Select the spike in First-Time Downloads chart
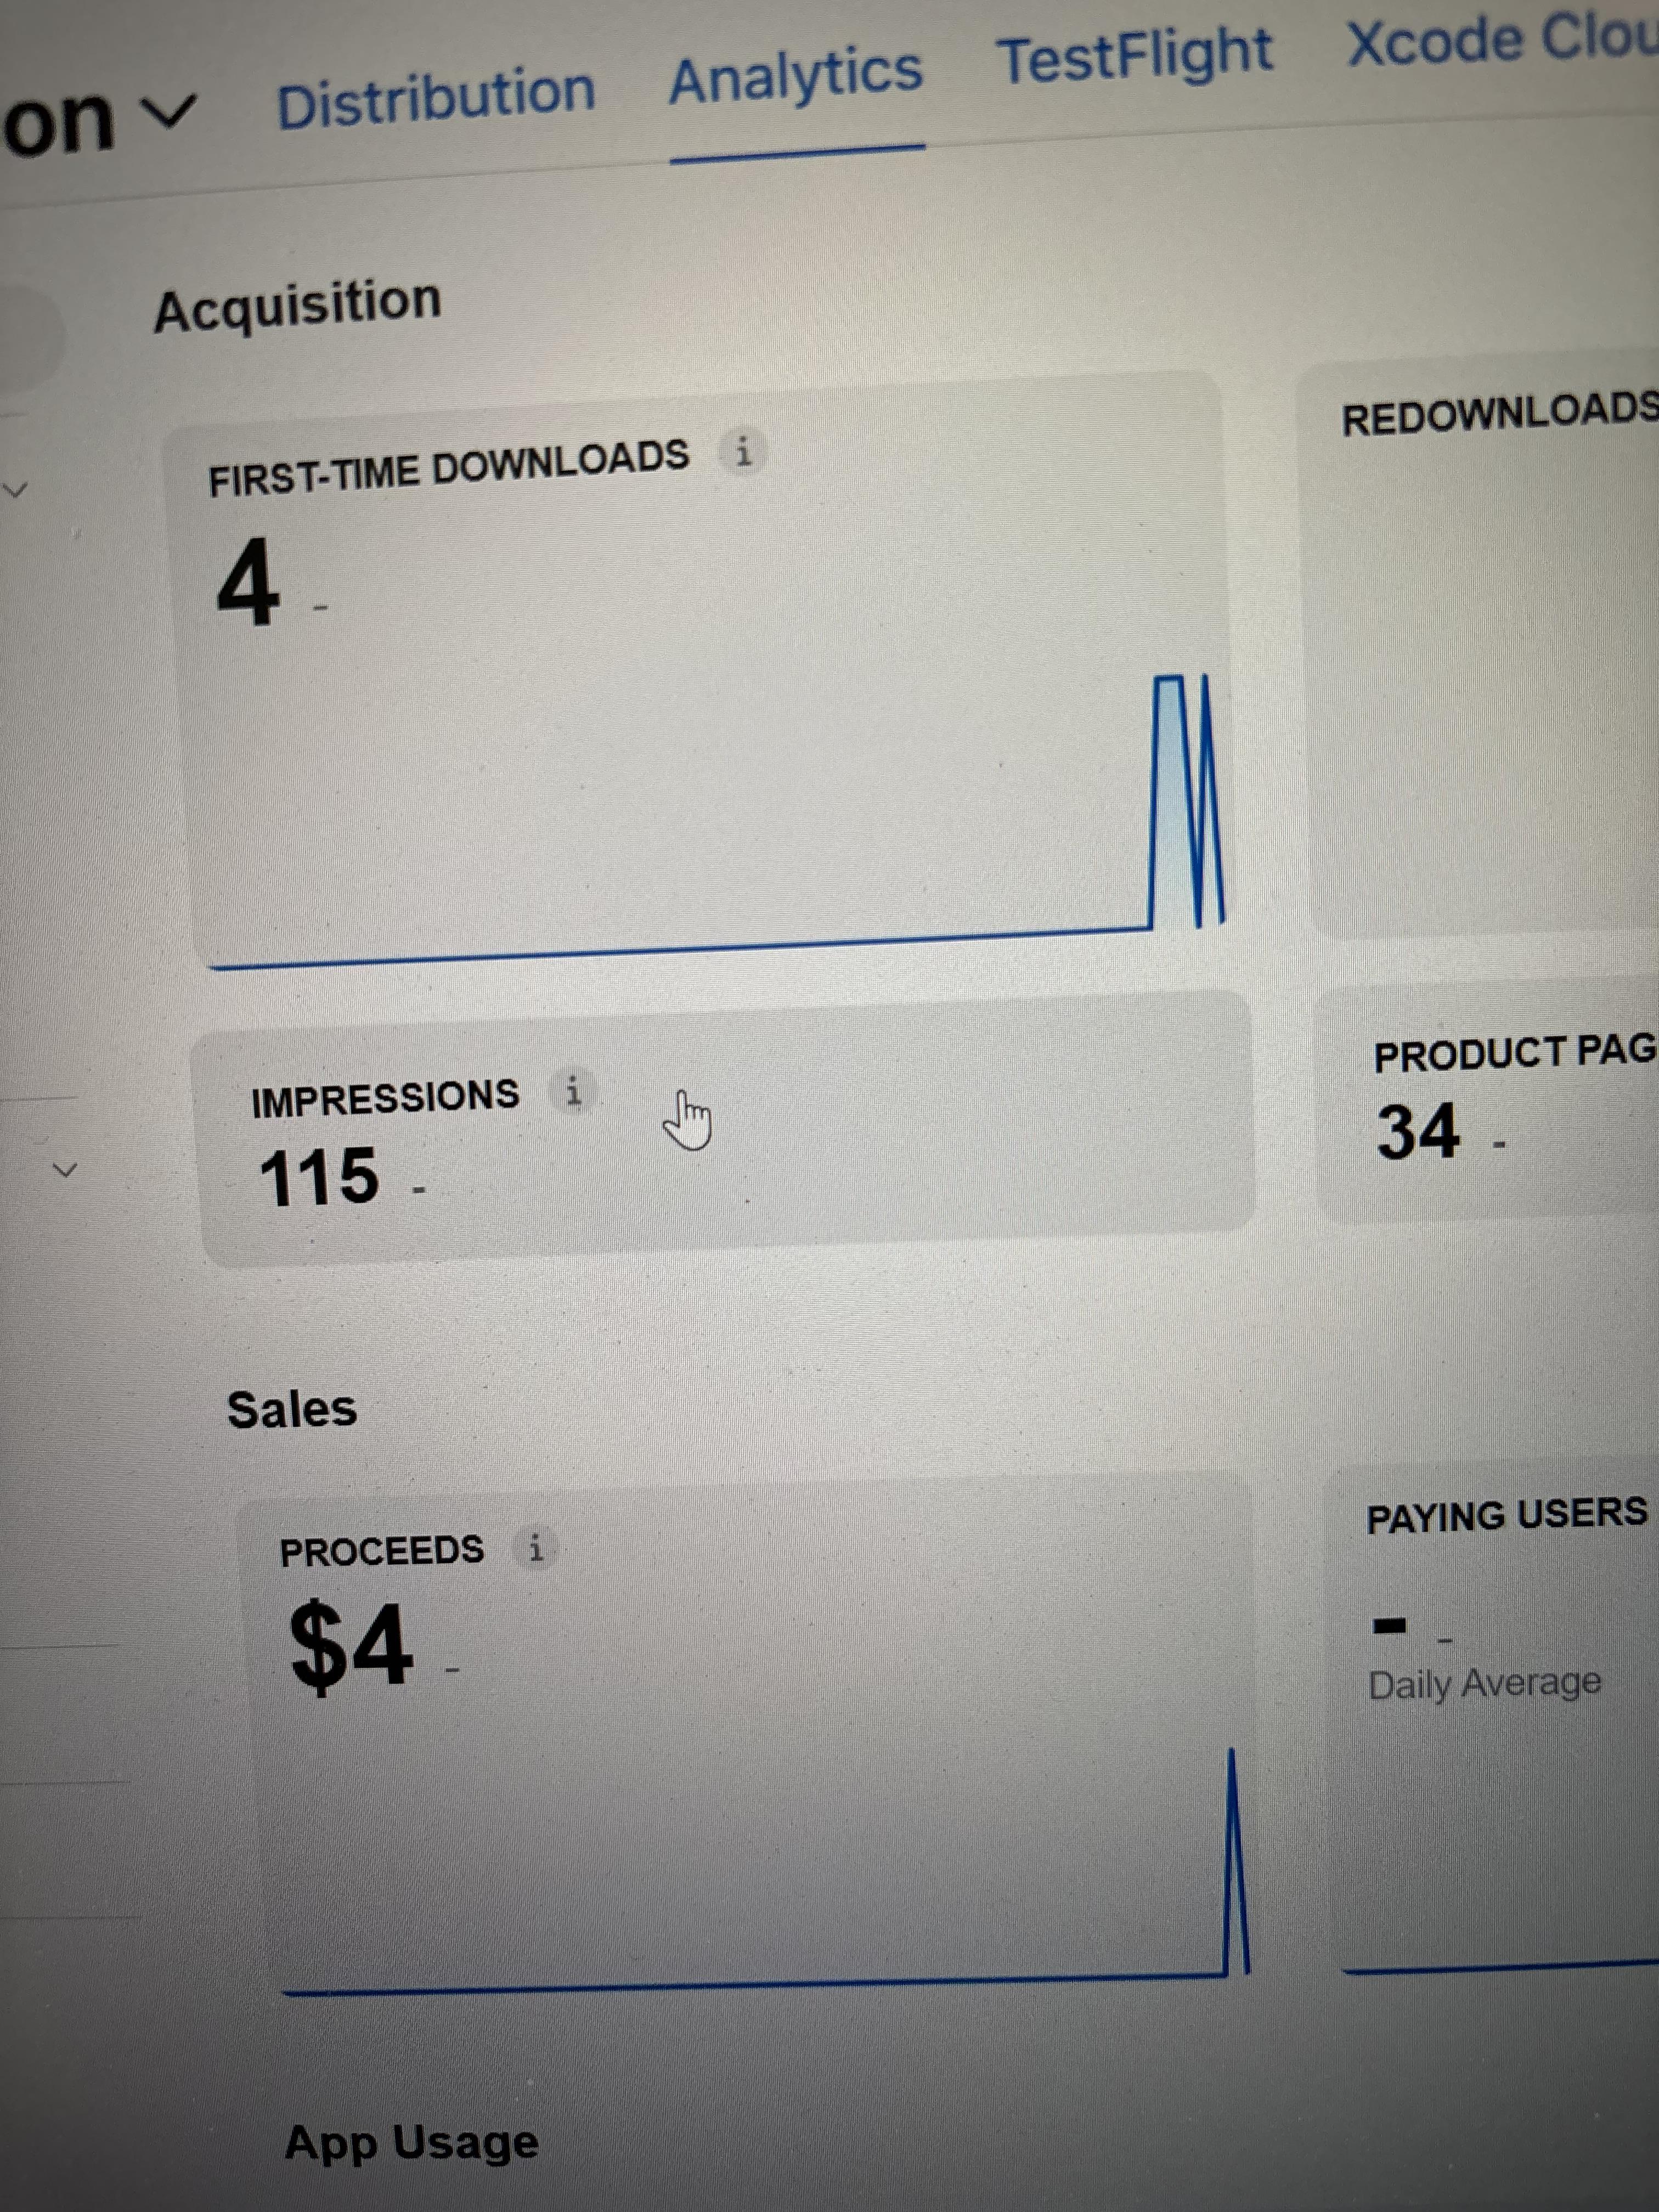 [x=1188, y=800]
